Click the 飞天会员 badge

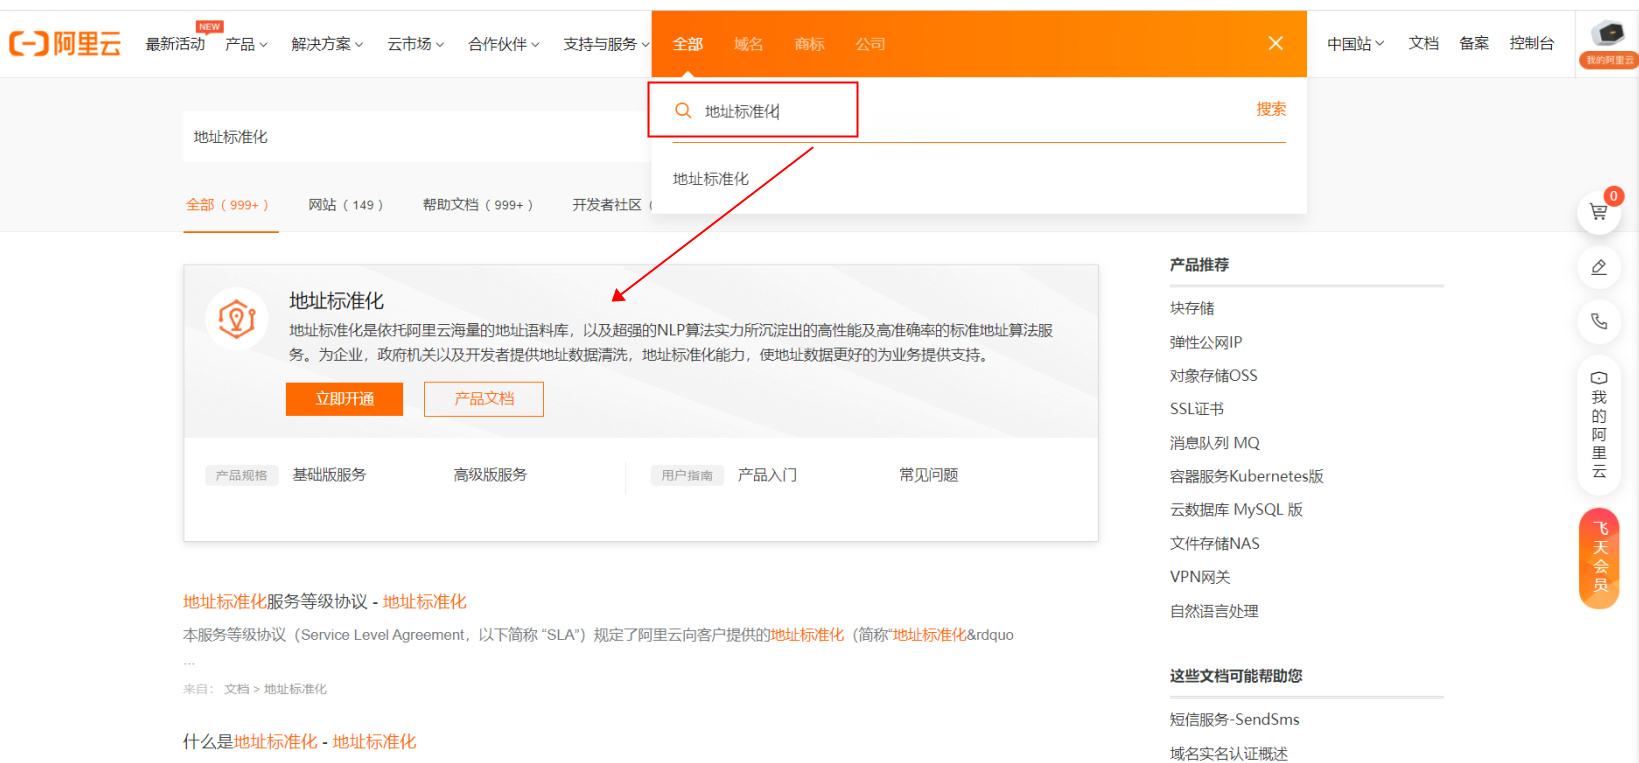point(1599,558)
